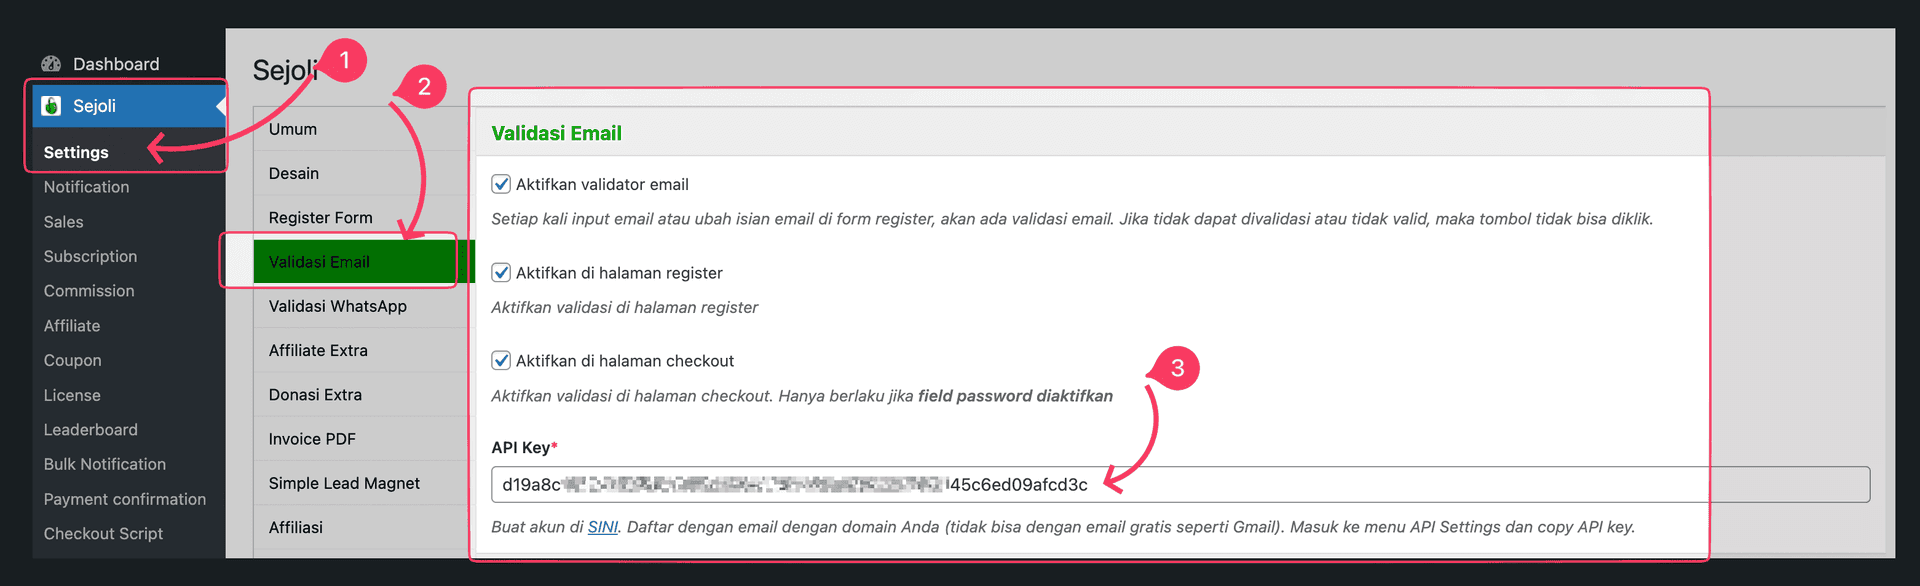Click the Sejoli page title

click(x=285, y=70)
